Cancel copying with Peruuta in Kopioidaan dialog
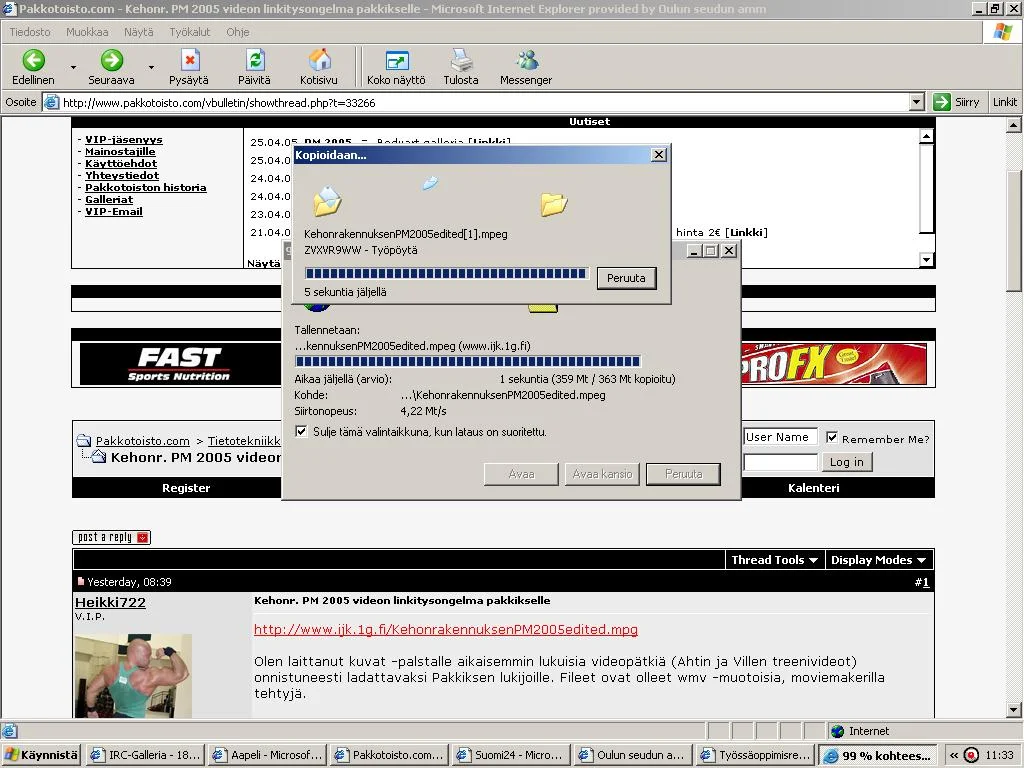 tap(626, 278)
